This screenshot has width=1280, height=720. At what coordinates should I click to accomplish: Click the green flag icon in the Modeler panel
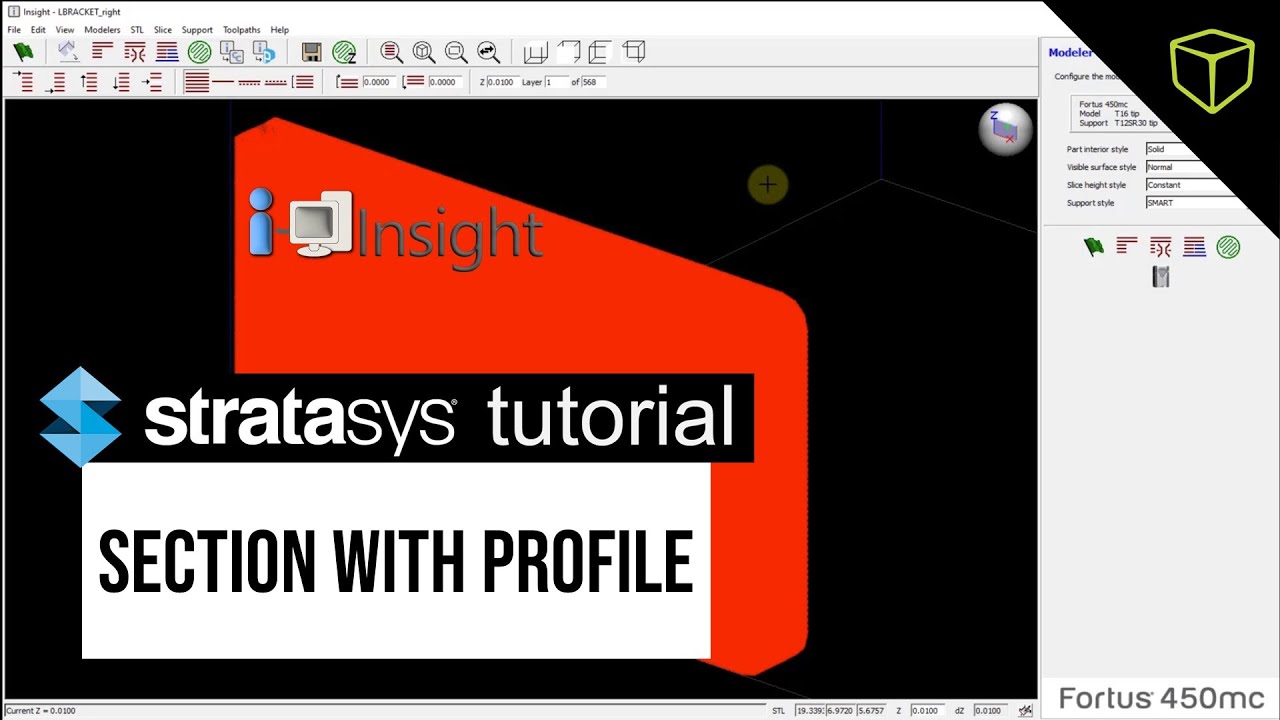click(1094, 247)
